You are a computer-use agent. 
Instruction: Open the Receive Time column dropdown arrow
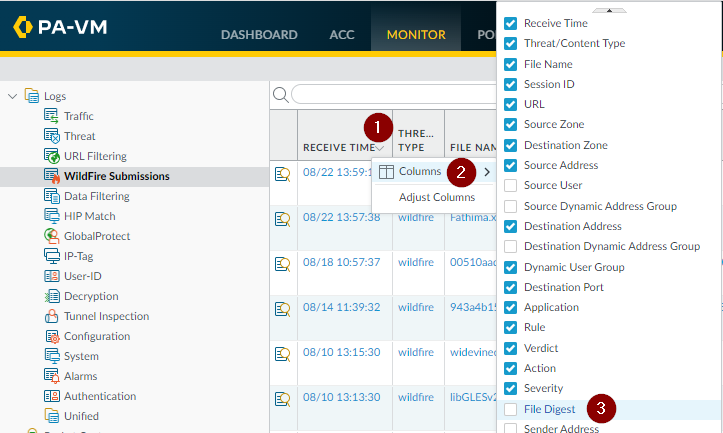380,148
